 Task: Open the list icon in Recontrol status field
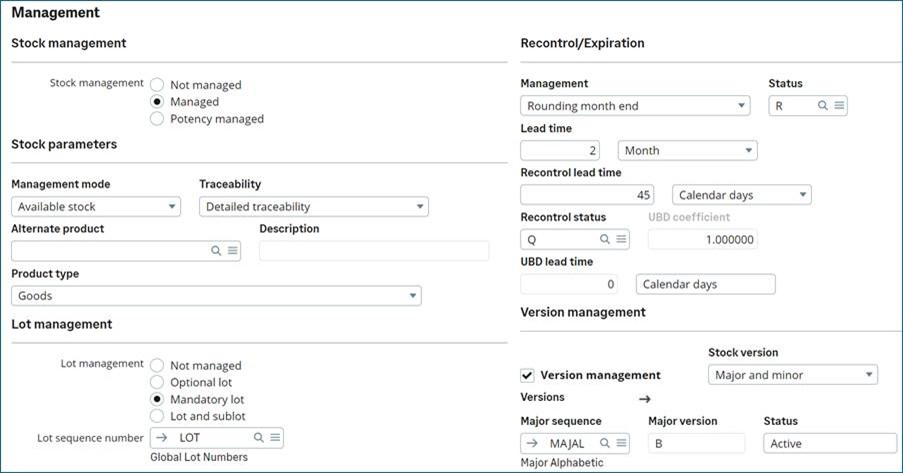coord(620,239)
